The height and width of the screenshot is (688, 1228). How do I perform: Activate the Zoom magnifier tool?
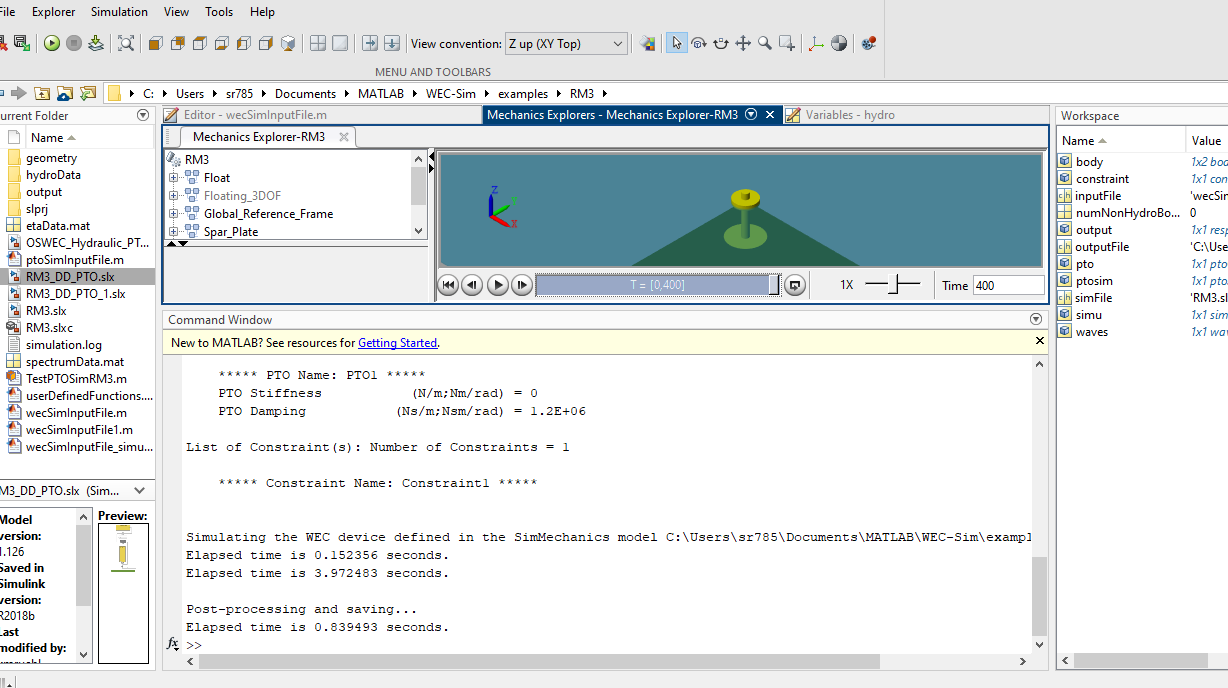pos(765,42)
